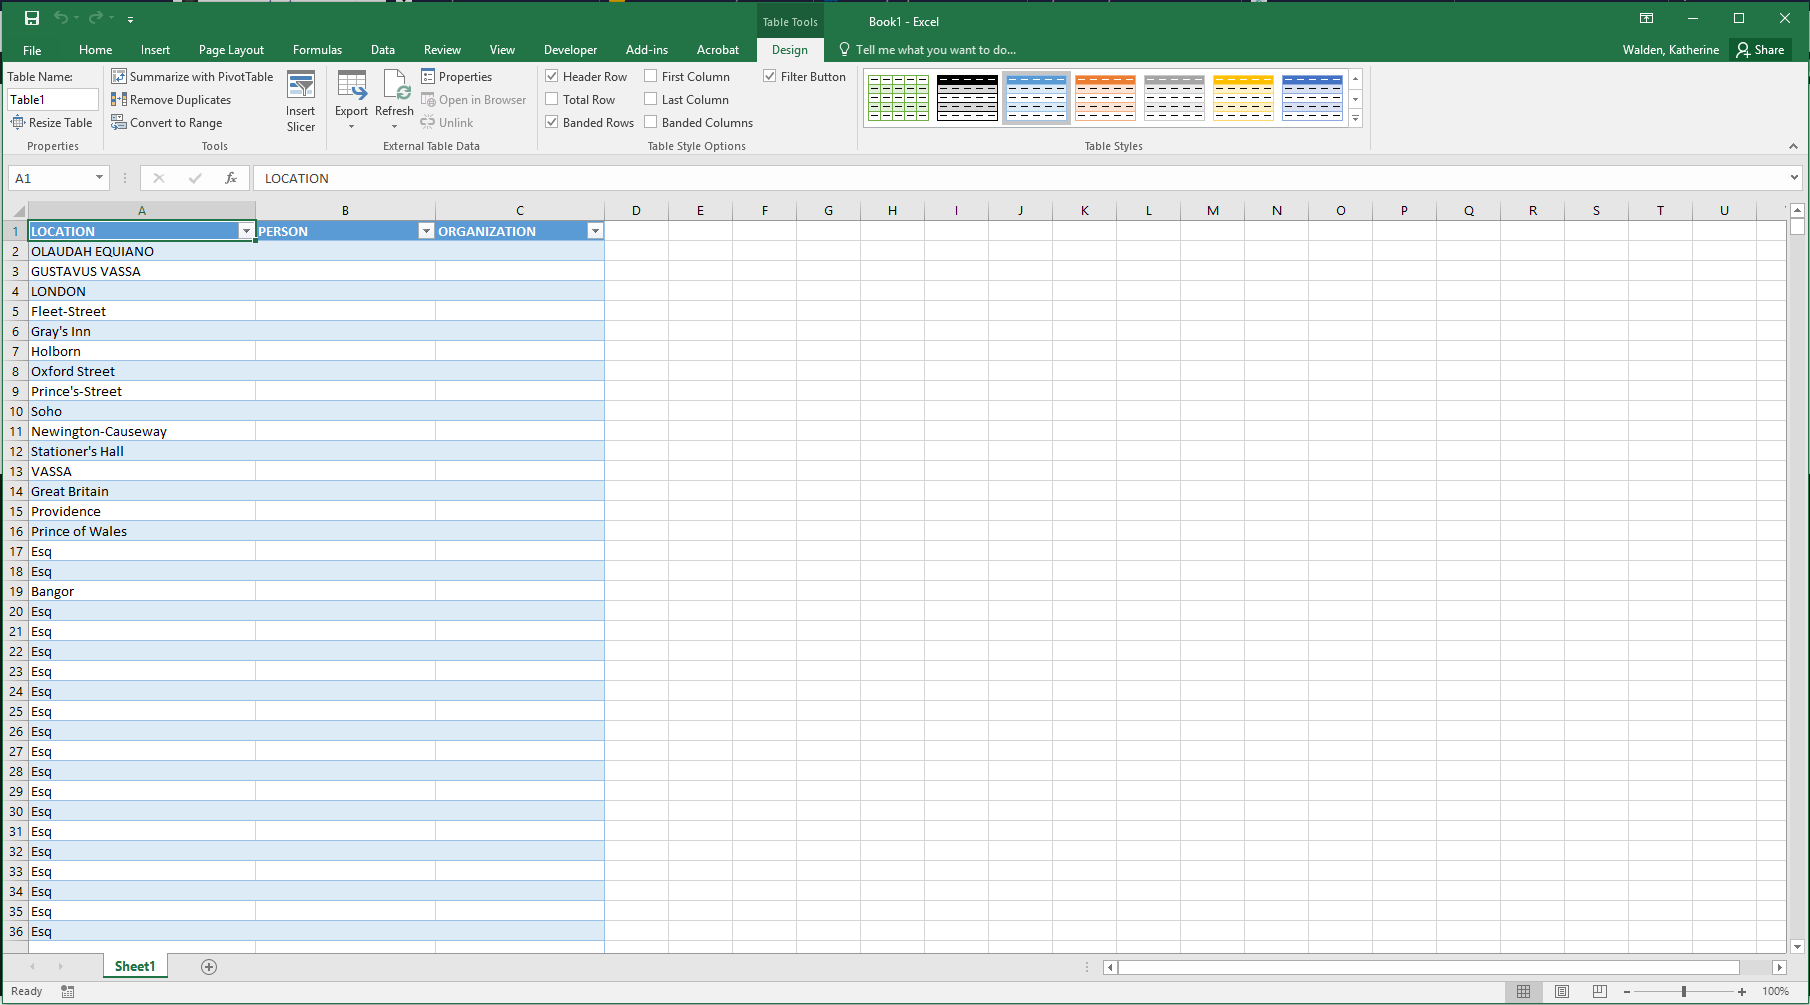The width and height of the screenshot is (1810, 1005).
Task: Open the File menu
Action: 32,50
